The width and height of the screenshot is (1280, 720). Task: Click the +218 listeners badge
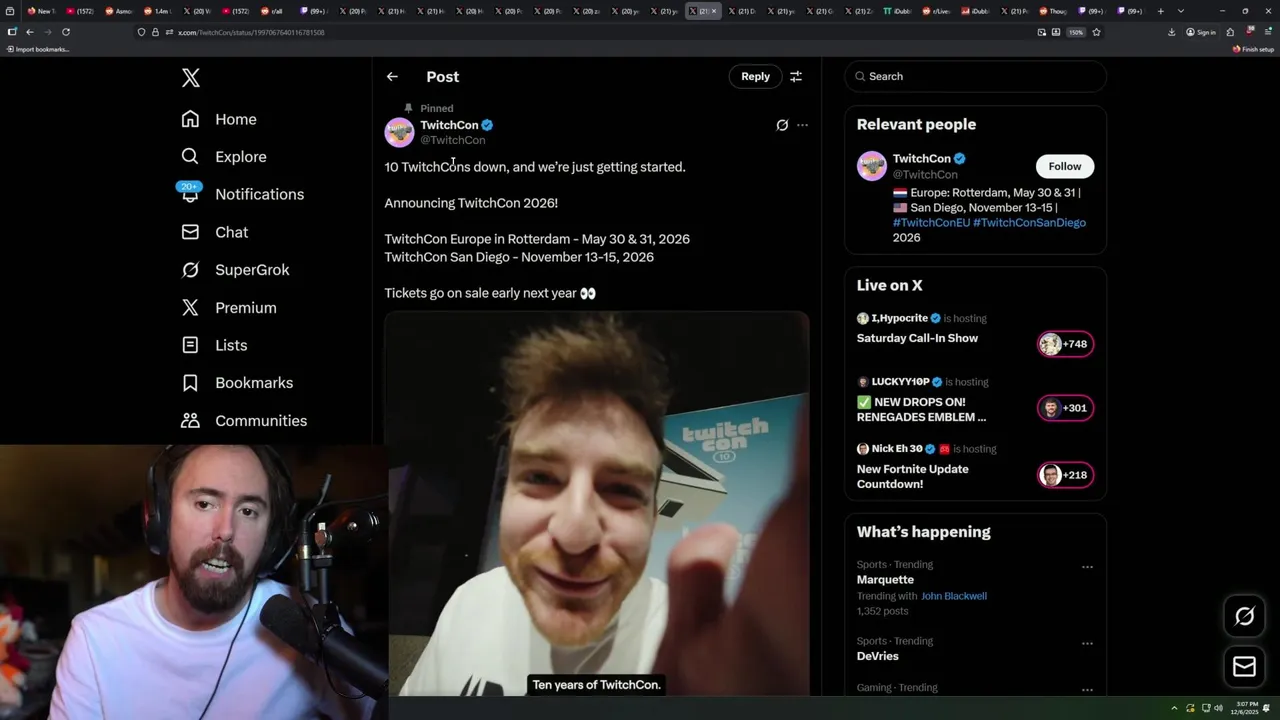point(1065,475)
